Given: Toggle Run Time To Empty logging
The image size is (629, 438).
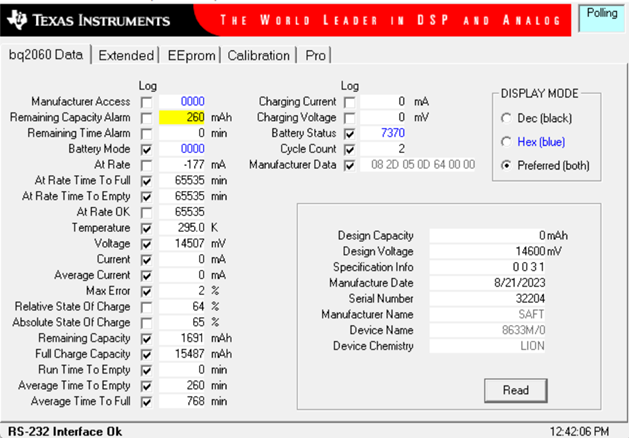Looking at the screenshot, I should tap(146, 370).
